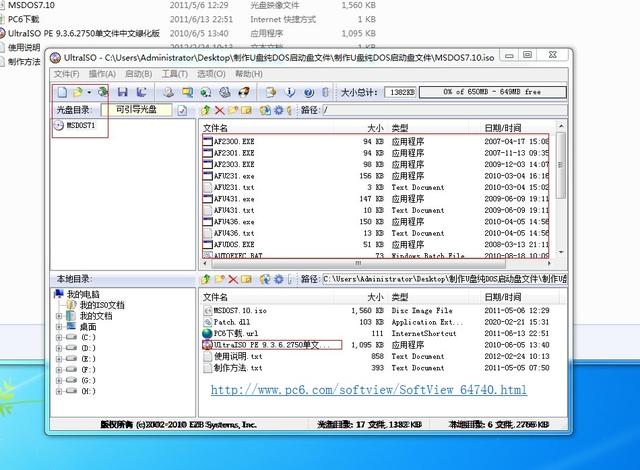Go up a folder in image pane
Image resolution: width=640 pixels, height=470 pixels.
tap(206, 110)
